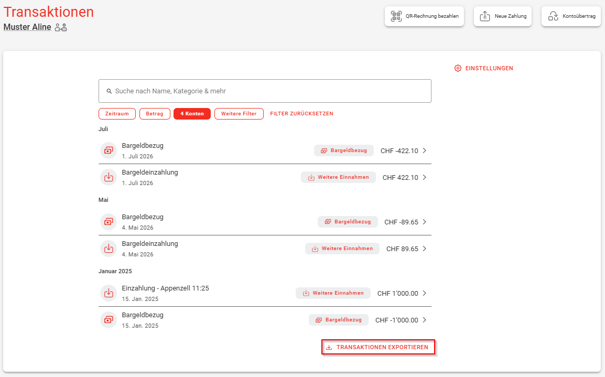This screenshot has height=377, width=605.
Task: Click FILTER ZURÜCKSETZEN
Action: tap(301, 114)
